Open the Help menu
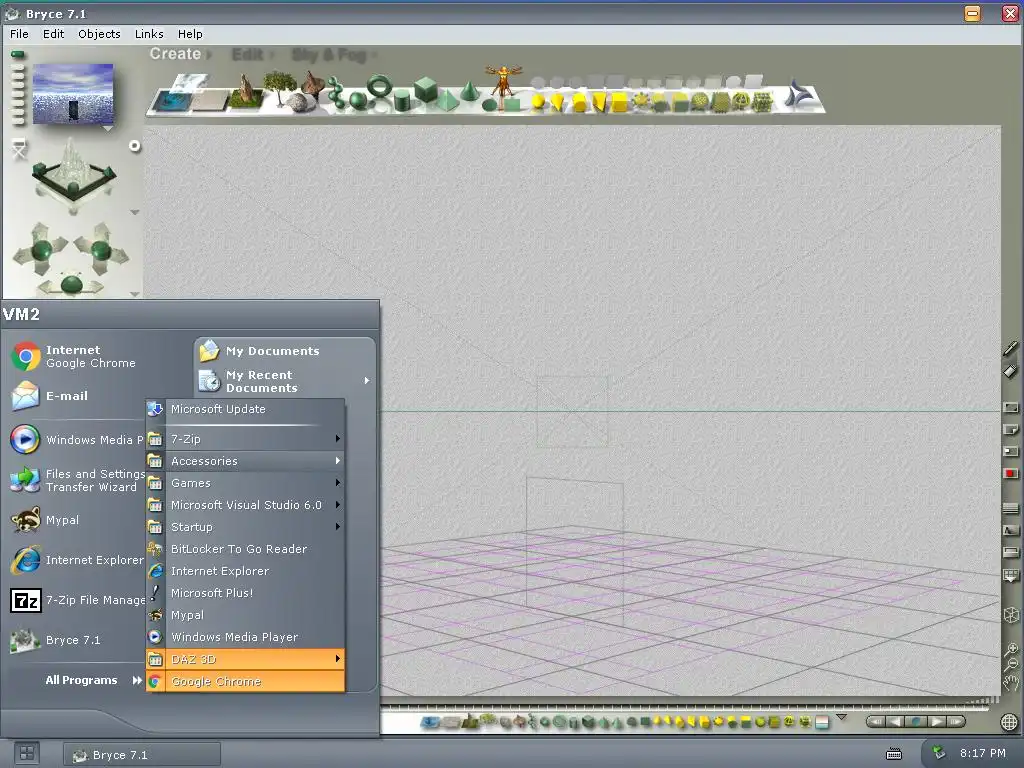Image resolution: width=1024 pixels, height=768 pixels. [190, 34]
